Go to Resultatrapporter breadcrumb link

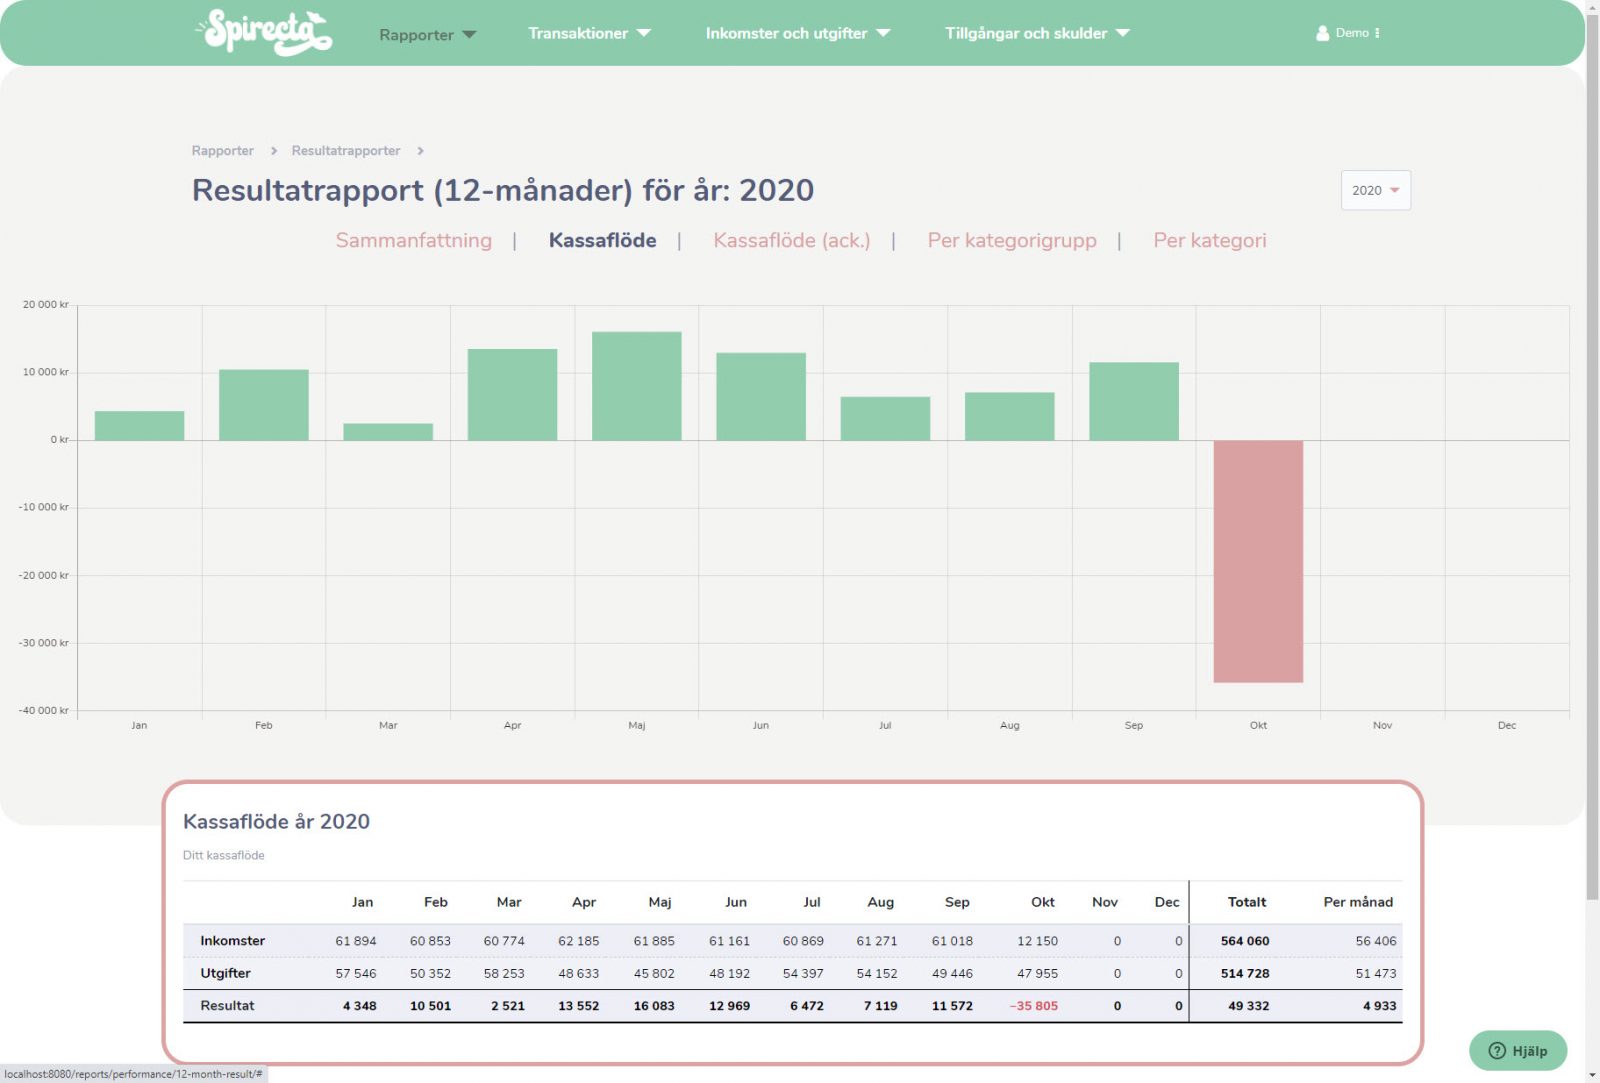tap(345, 151)
